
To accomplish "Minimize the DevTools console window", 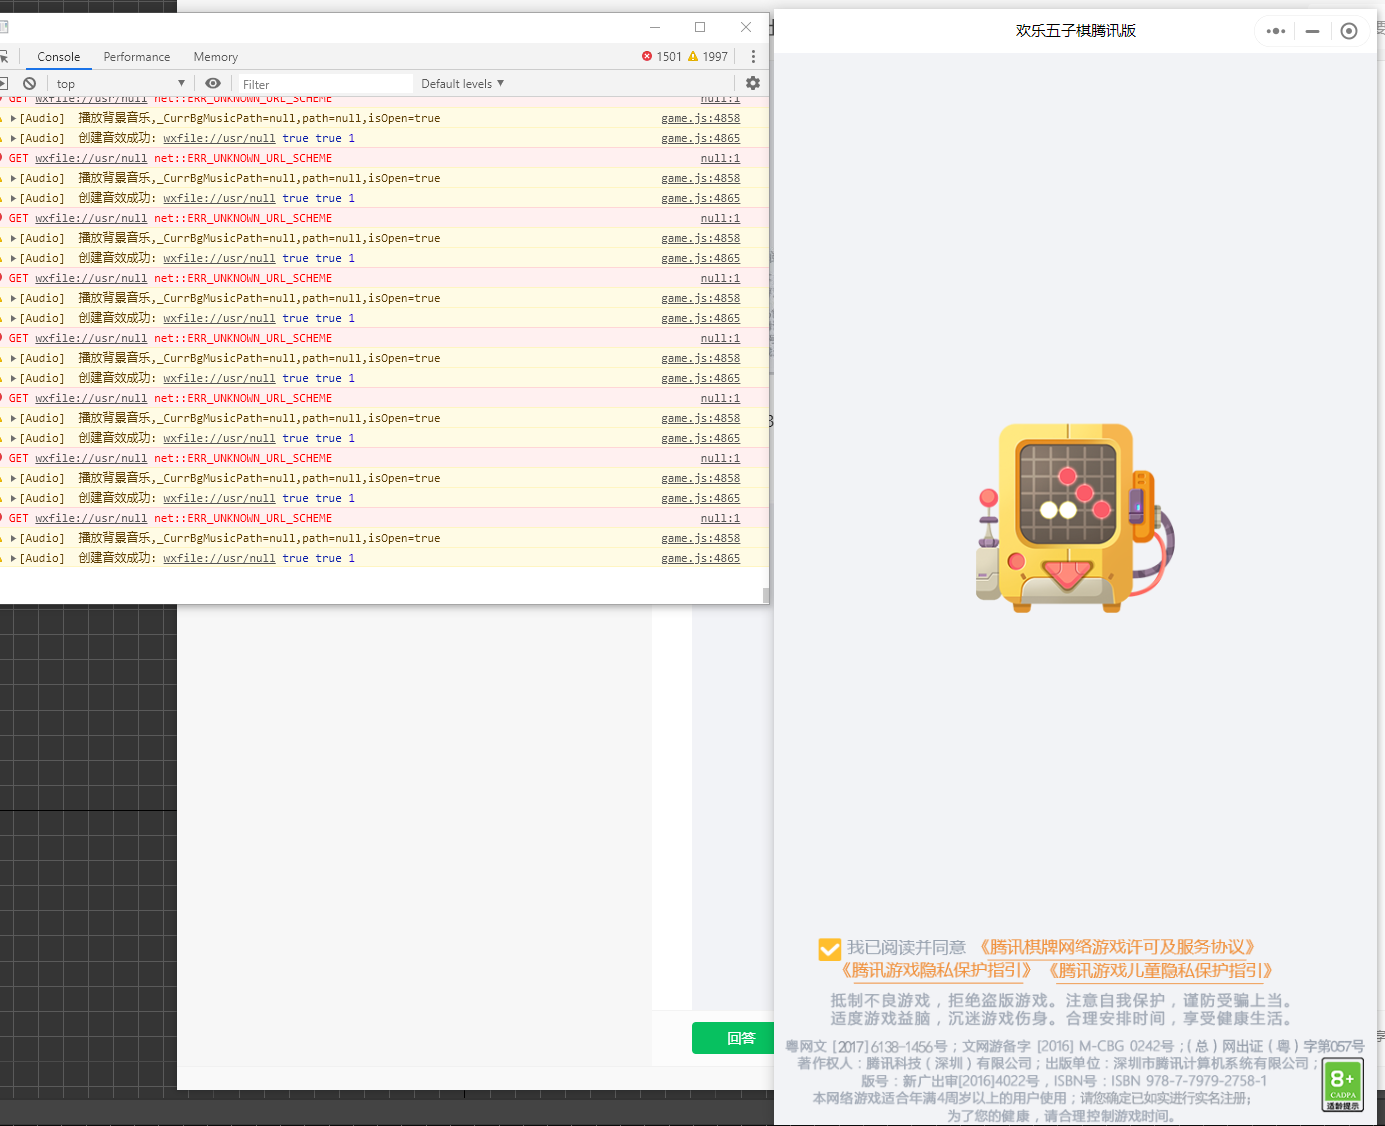I will tap(655, 27).
